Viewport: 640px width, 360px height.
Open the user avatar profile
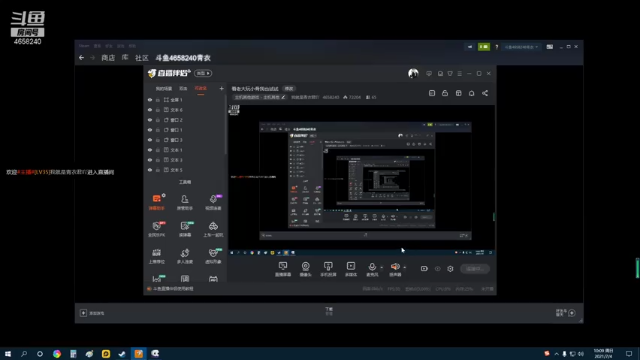pos(413,73)
